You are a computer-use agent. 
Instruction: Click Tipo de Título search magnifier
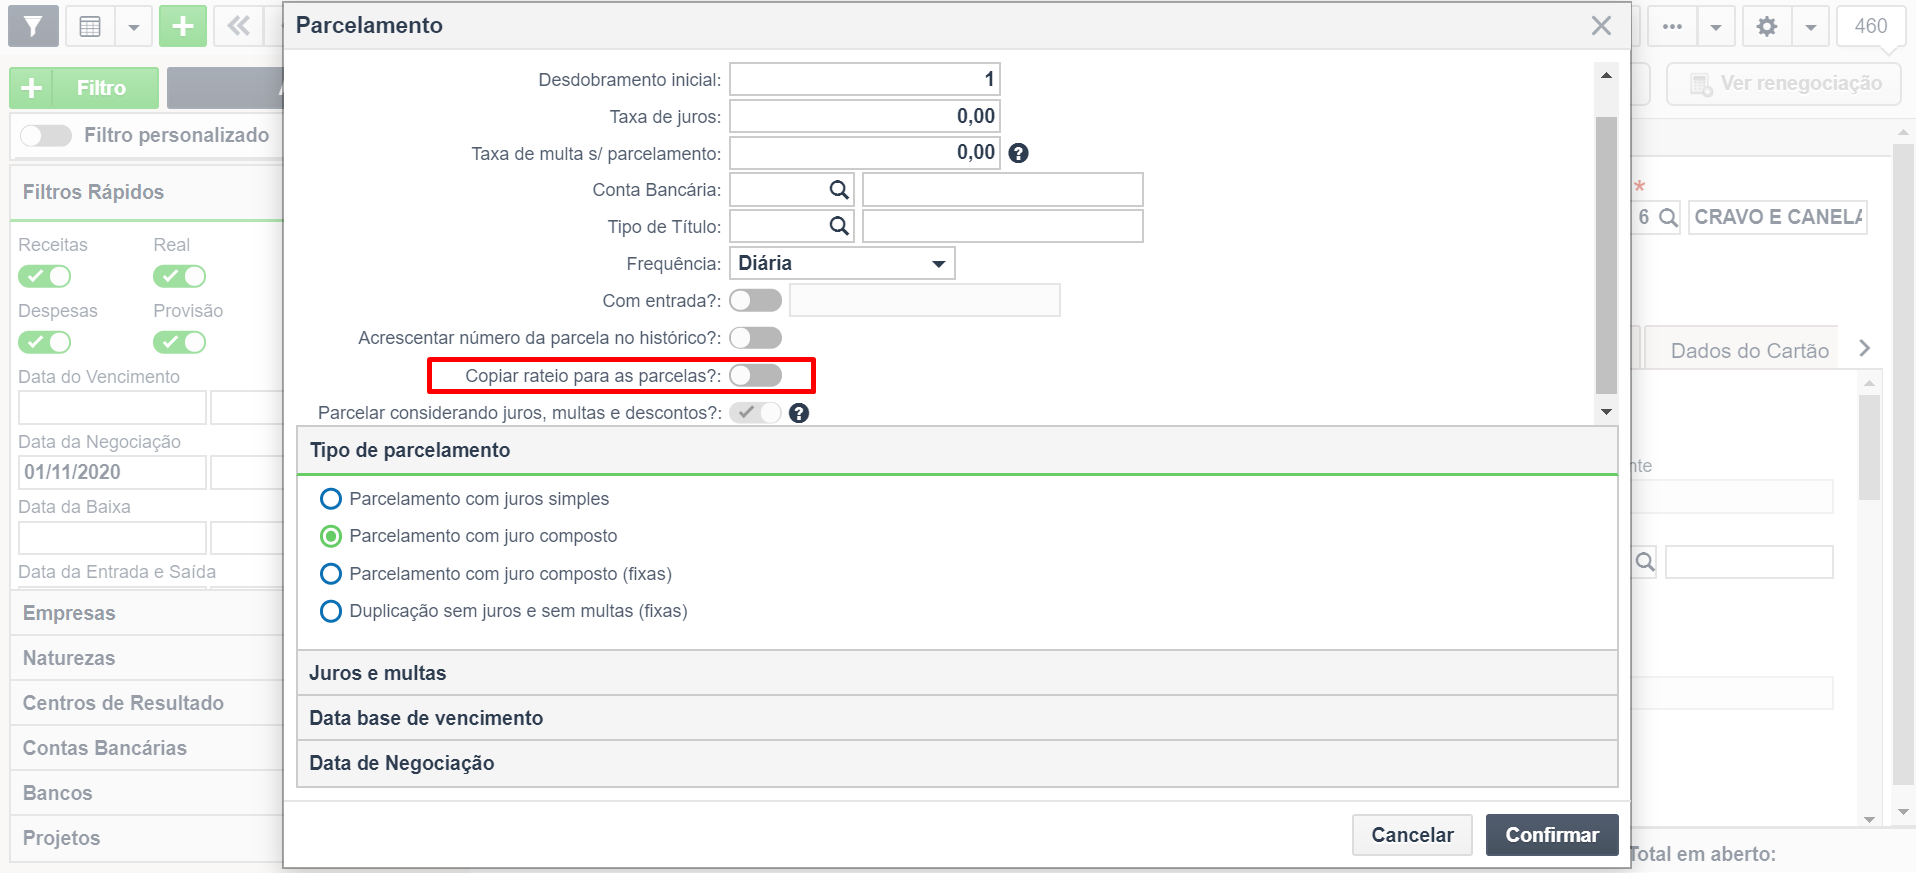point(839,227)
